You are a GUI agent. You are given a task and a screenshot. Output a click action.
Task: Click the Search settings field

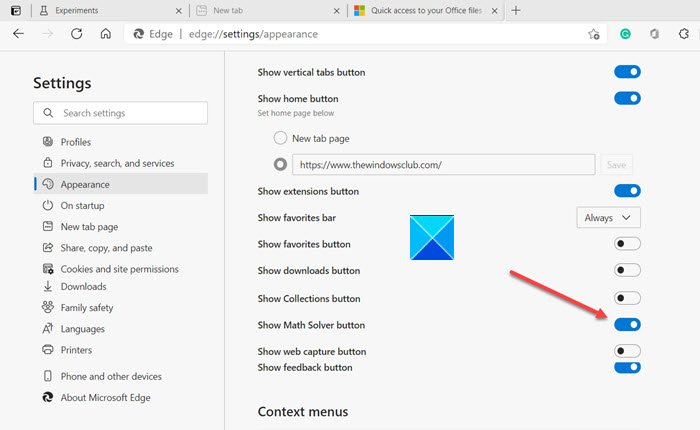[x=120, y=113]
